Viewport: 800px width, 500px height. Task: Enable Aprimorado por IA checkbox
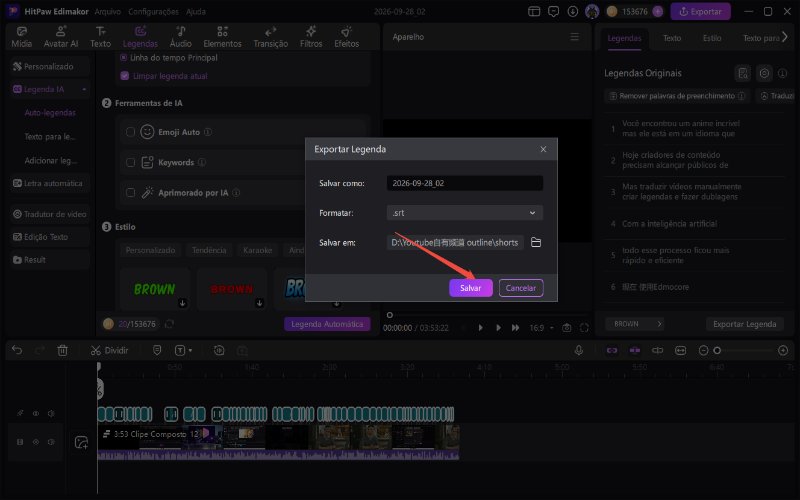coord(130,193)
